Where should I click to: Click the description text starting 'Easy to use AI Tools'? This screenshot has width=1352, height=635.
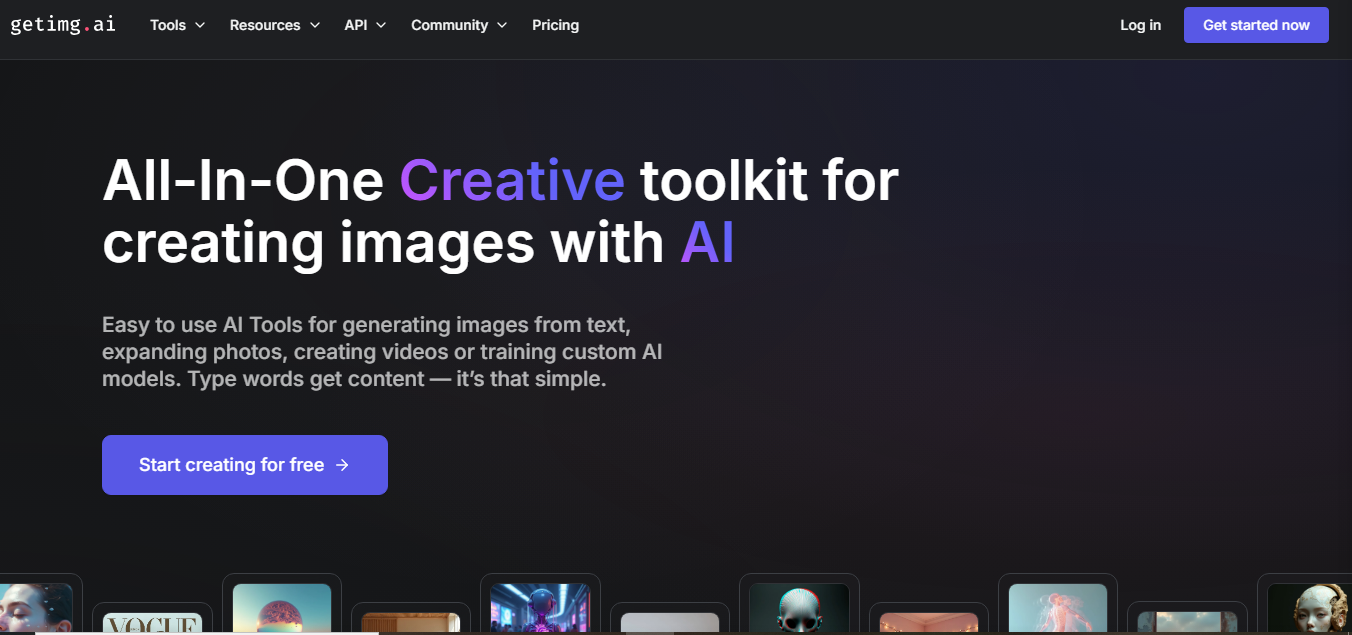[x=382, y=352]
